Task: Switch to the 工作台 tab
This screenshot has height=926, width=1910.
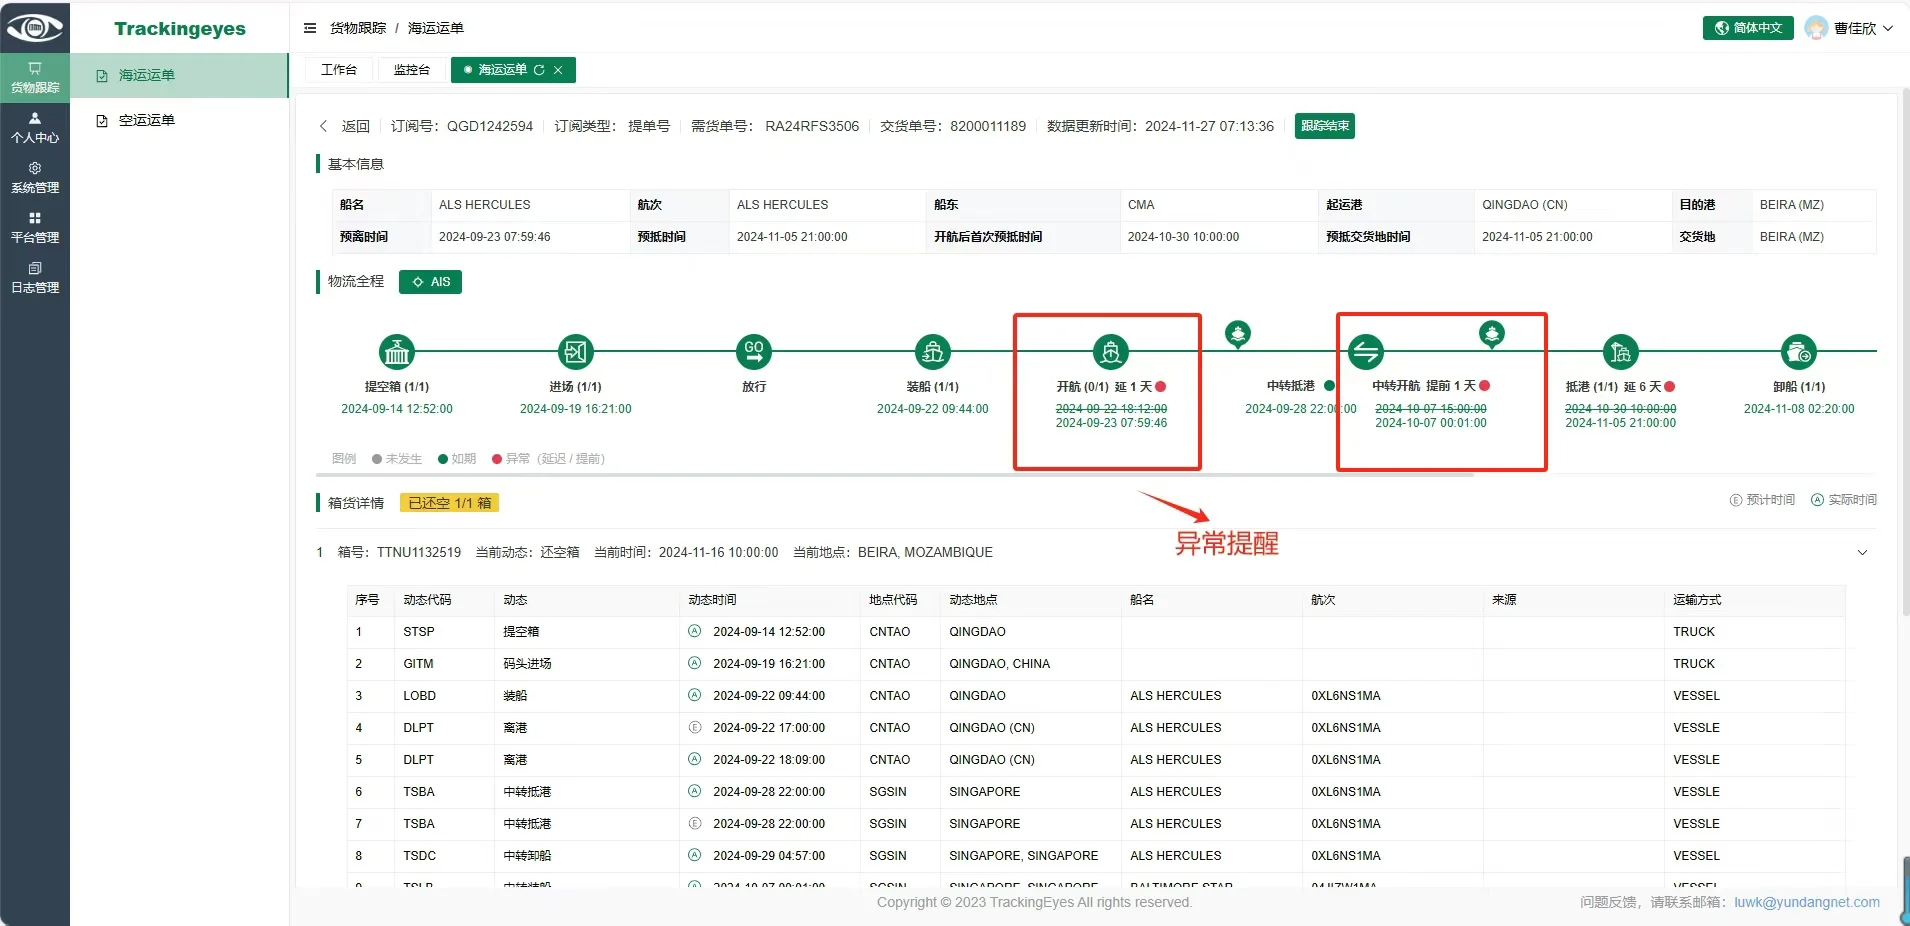Action: (338, 70)
